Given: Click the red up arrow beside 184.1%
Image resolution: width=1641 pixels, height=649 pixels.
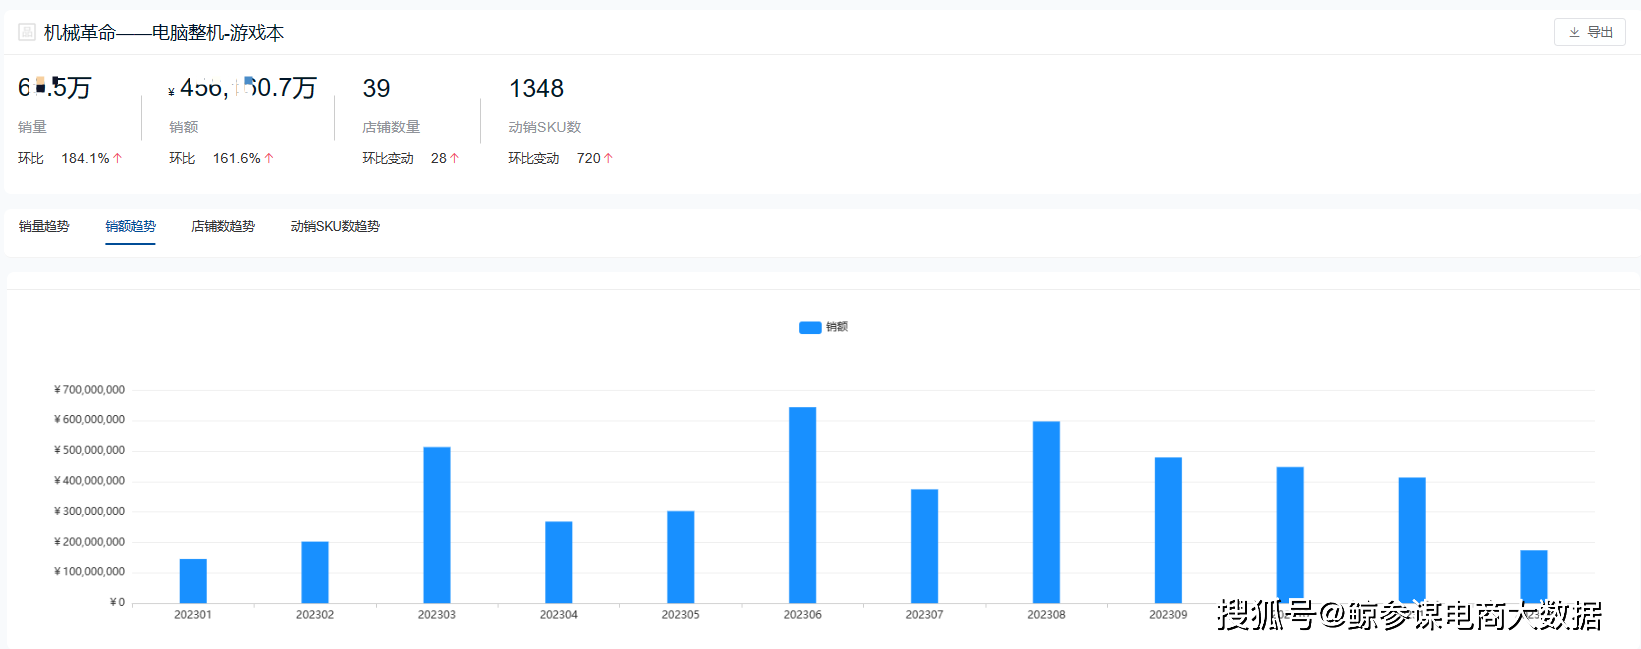Looking at the screenshot, I should [x=118, y=158].
